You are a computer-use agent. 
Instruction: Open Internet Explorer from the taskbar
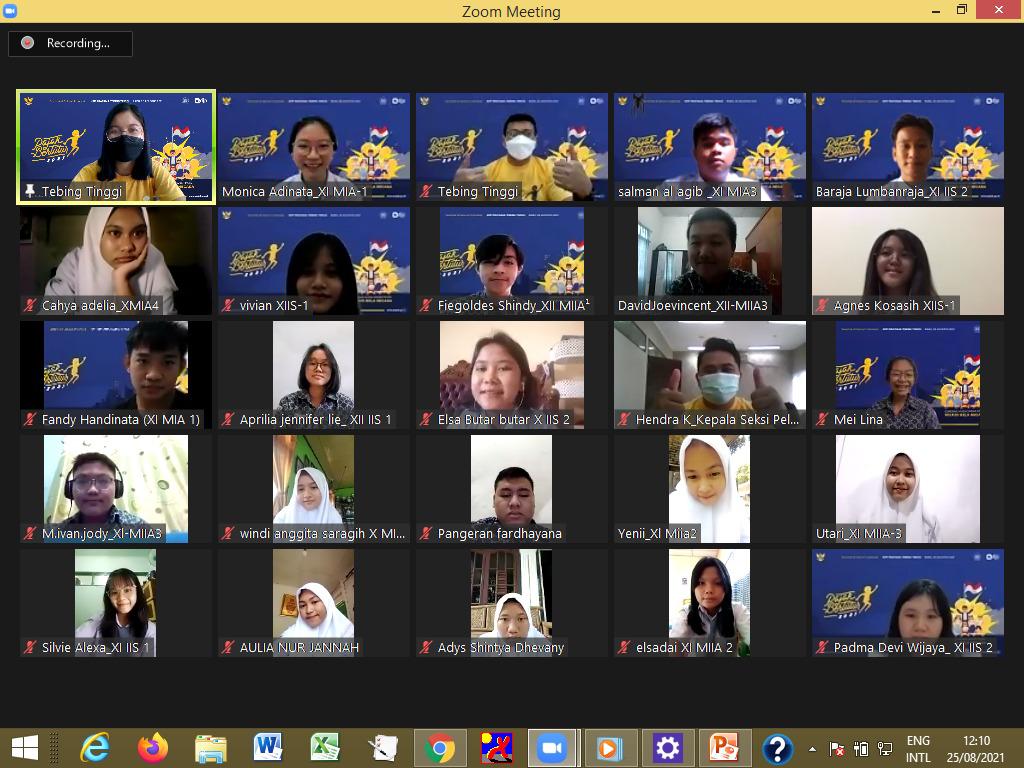click(x=95, y=748)
